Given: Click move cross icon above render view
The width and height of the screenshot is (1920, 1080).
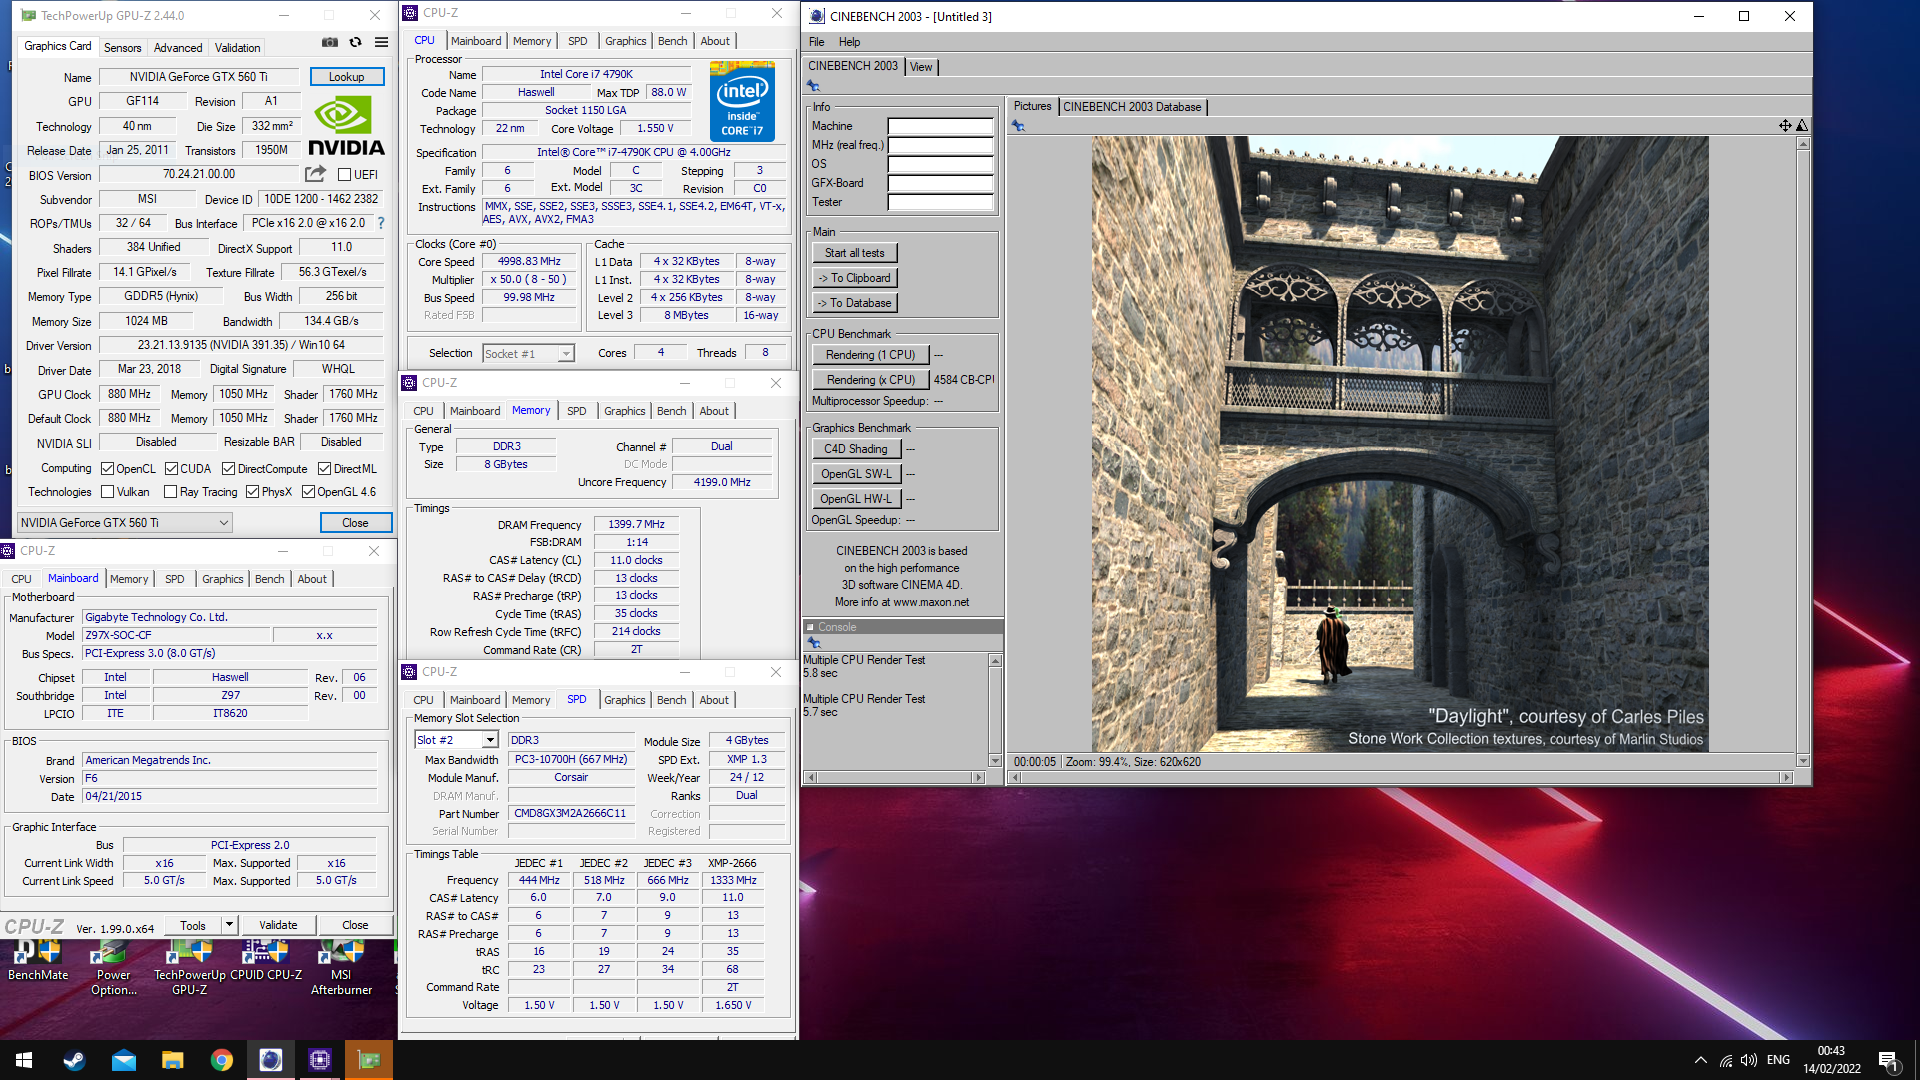Looking at the screenshot, I should tap(1785, 126).
